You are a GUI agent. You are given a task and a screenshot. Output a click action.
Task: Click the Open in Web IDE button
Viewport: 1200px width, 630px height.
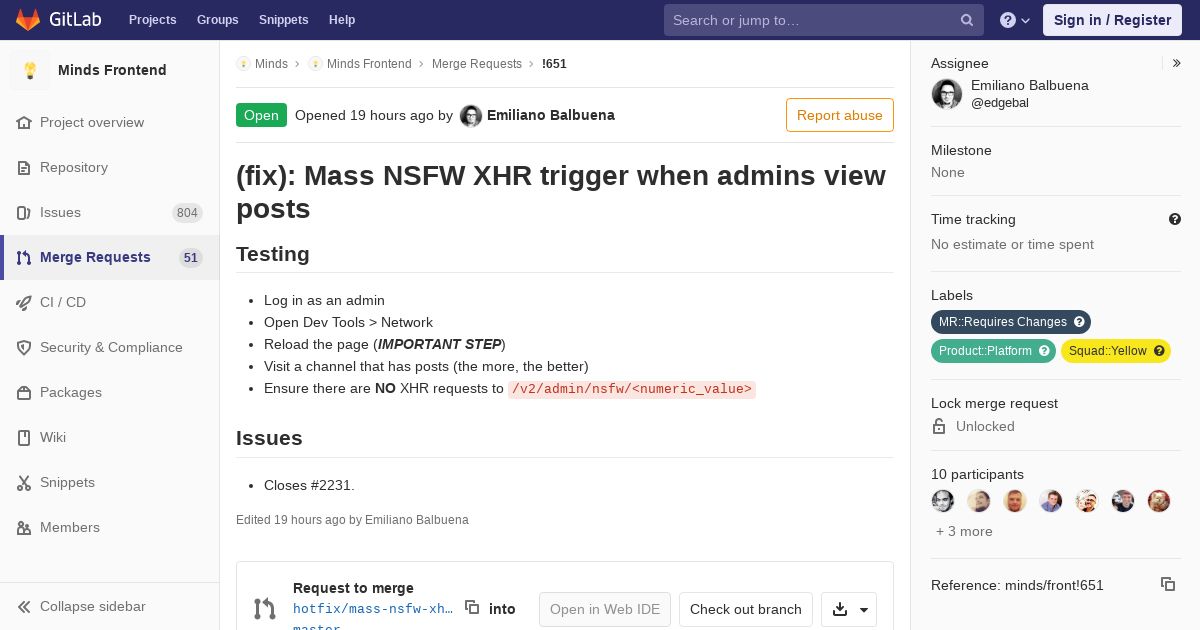[605, 609]
